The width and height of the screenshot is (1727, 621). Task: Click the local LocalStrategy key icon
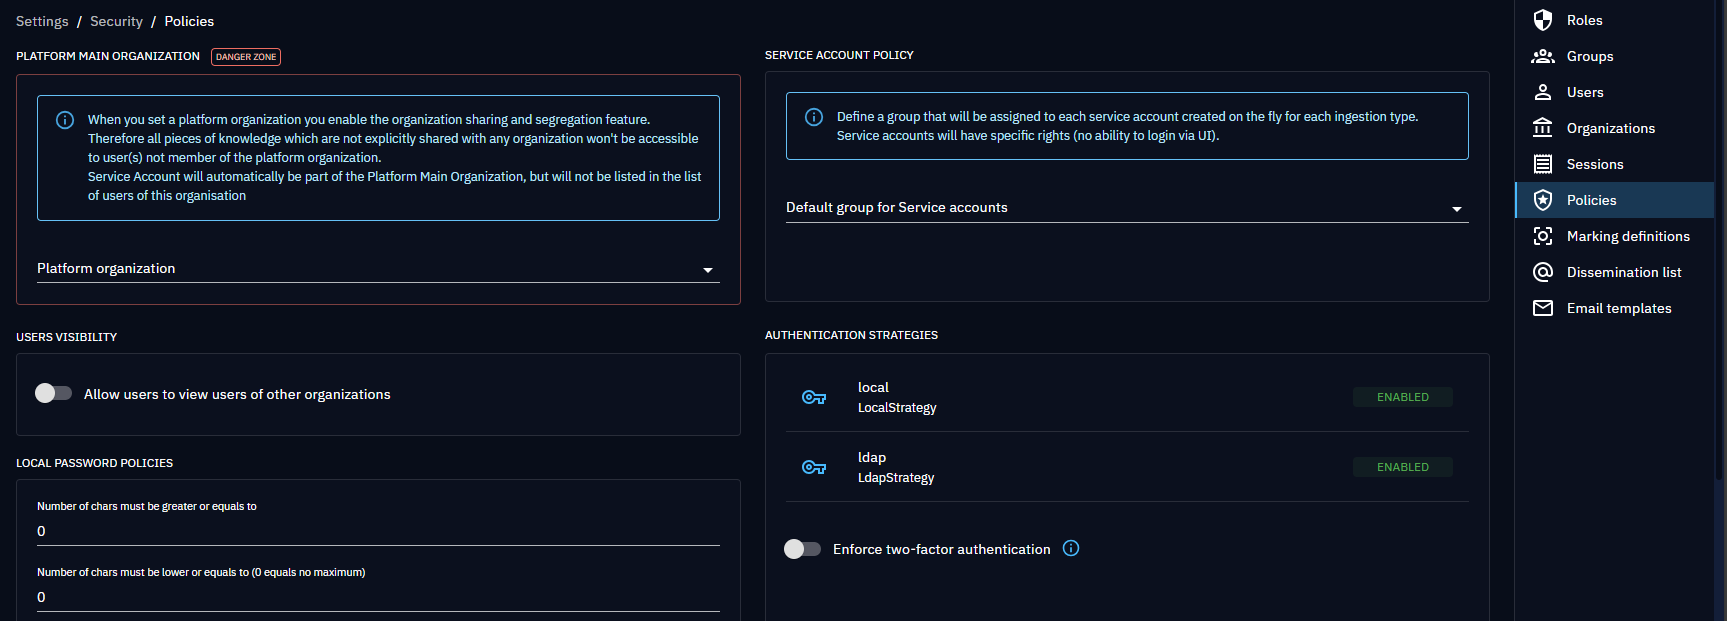point(814,397)
